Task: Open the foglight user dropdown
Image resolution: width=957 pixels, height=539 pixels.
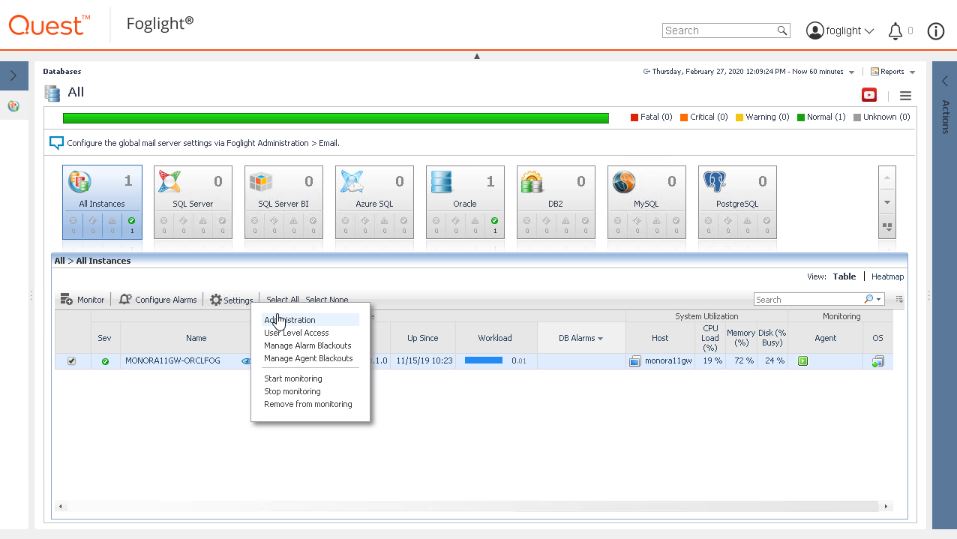Action: (x=841, y=31)
